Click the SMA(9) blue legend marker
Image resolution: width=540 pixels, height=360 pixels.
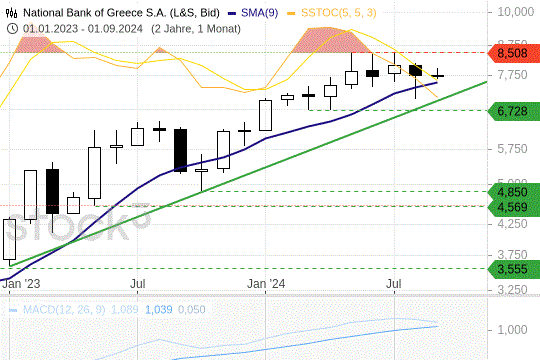[232, 13]
